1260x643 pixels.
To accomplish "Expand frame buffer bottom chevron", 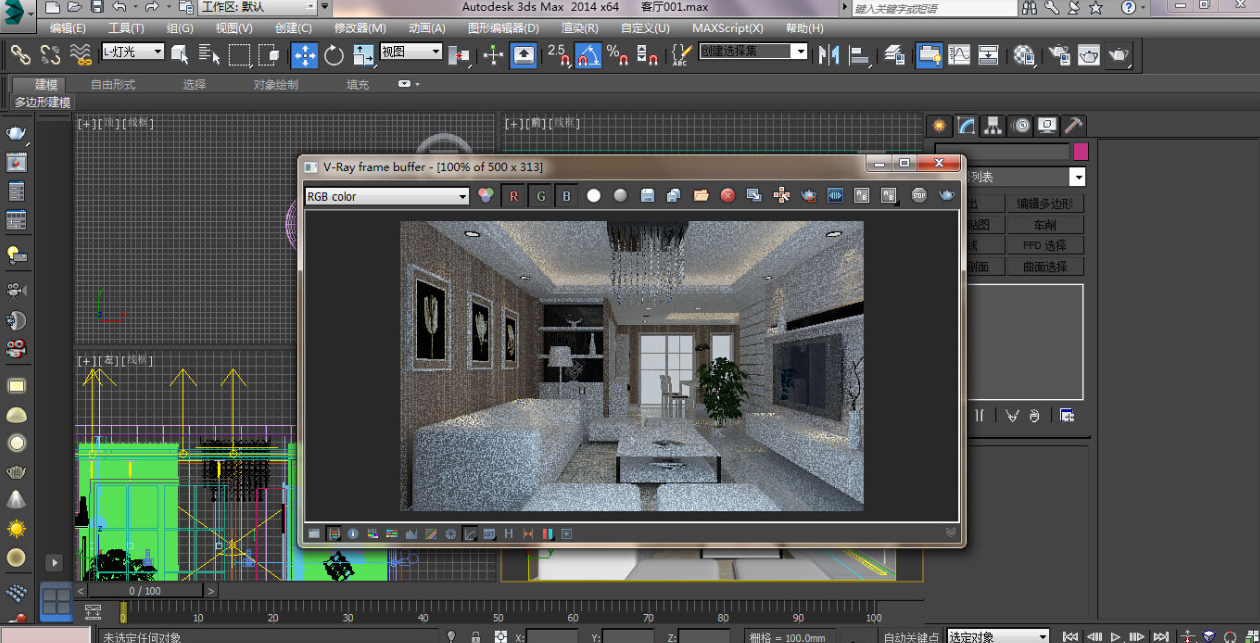I will 951,534.
